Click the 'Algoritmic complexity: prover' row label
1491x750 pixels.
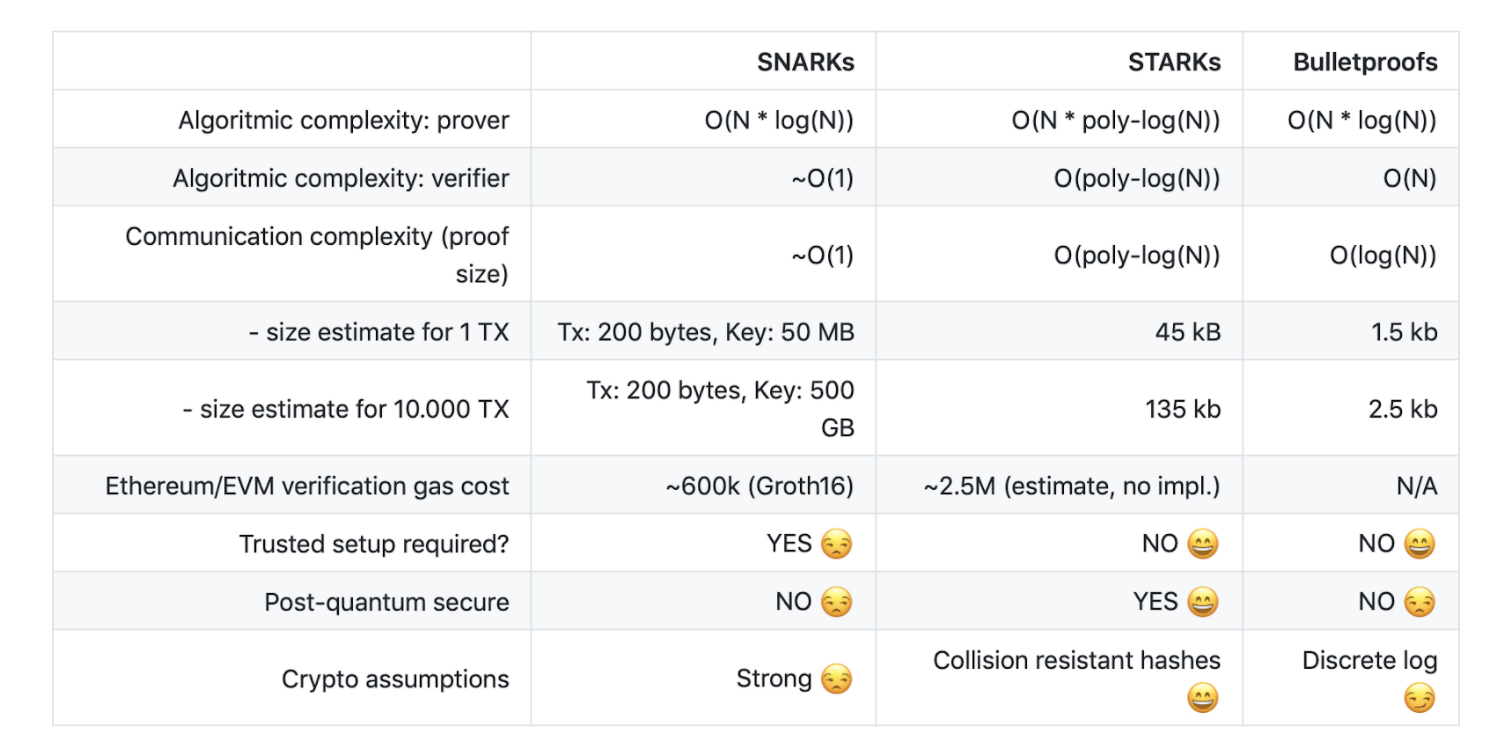pyautogui.click(x=344, y=121)
